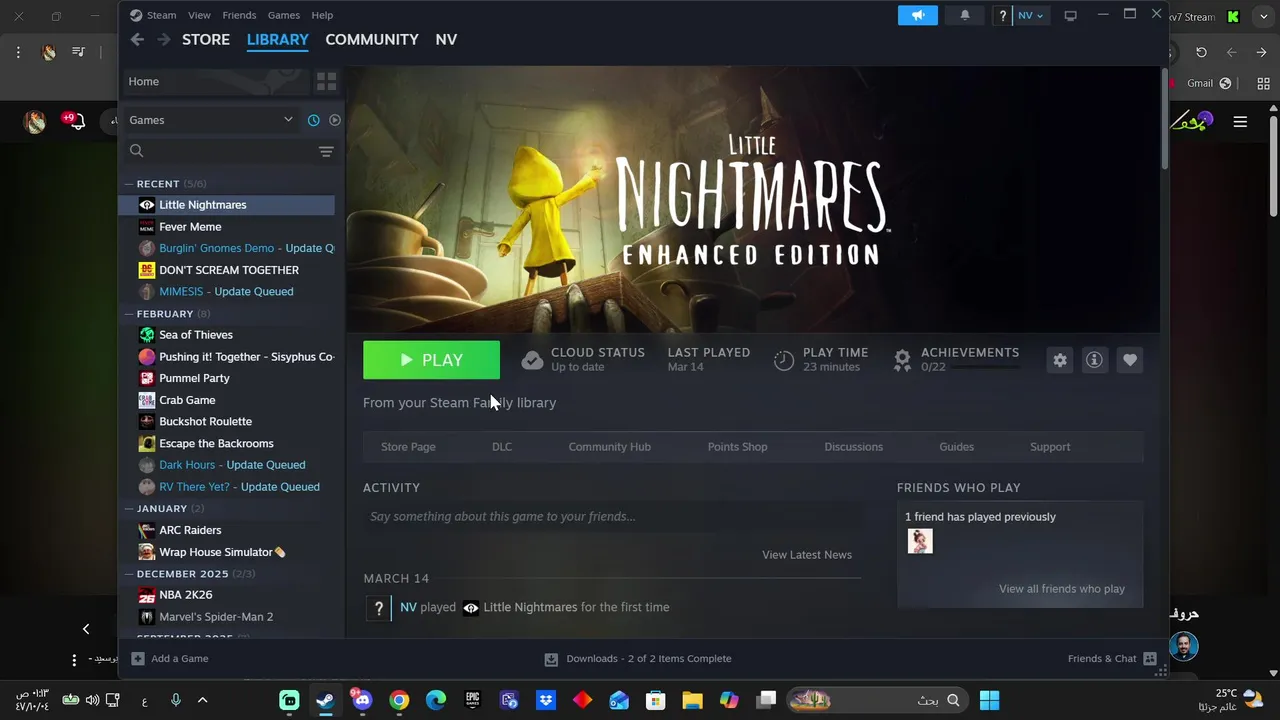Open Epic Games Launcher from taskbar
Image resolution: width=1280 pixels, height=720 pixels.
(x=473, y=700)
